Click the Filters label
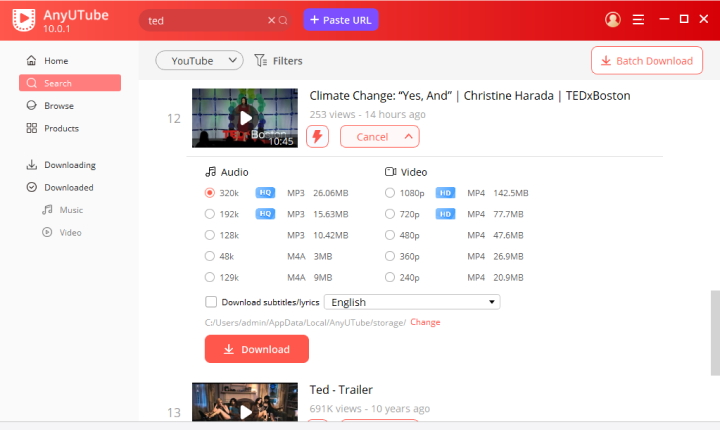Viewport: 720px width, 430px height. coord(287,61)
